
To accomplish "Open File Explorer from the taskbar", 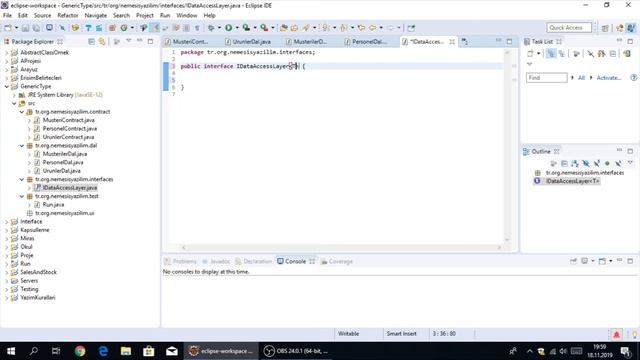I will point(126,351).
